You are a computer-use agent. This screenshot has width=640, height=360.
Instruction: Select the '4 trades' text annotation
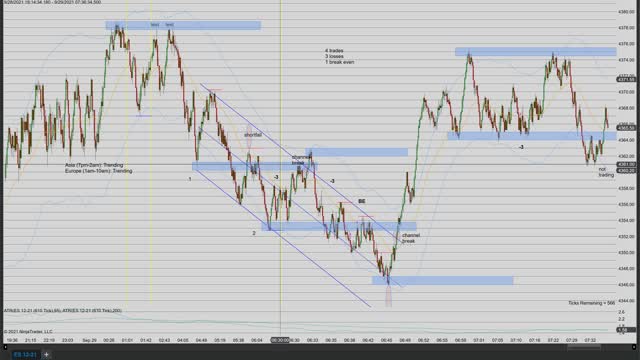334,51
